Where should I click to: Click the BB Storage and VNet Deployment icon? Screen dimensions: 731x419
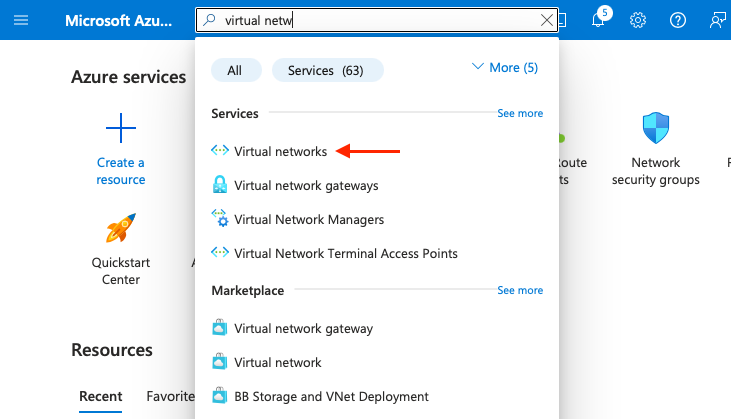pos(220,396)
